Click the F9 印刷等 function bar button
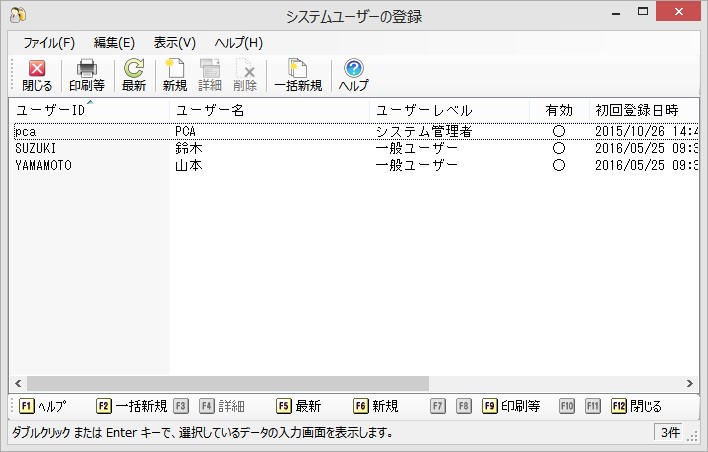 pyautogui.click(x=511, y=406)
